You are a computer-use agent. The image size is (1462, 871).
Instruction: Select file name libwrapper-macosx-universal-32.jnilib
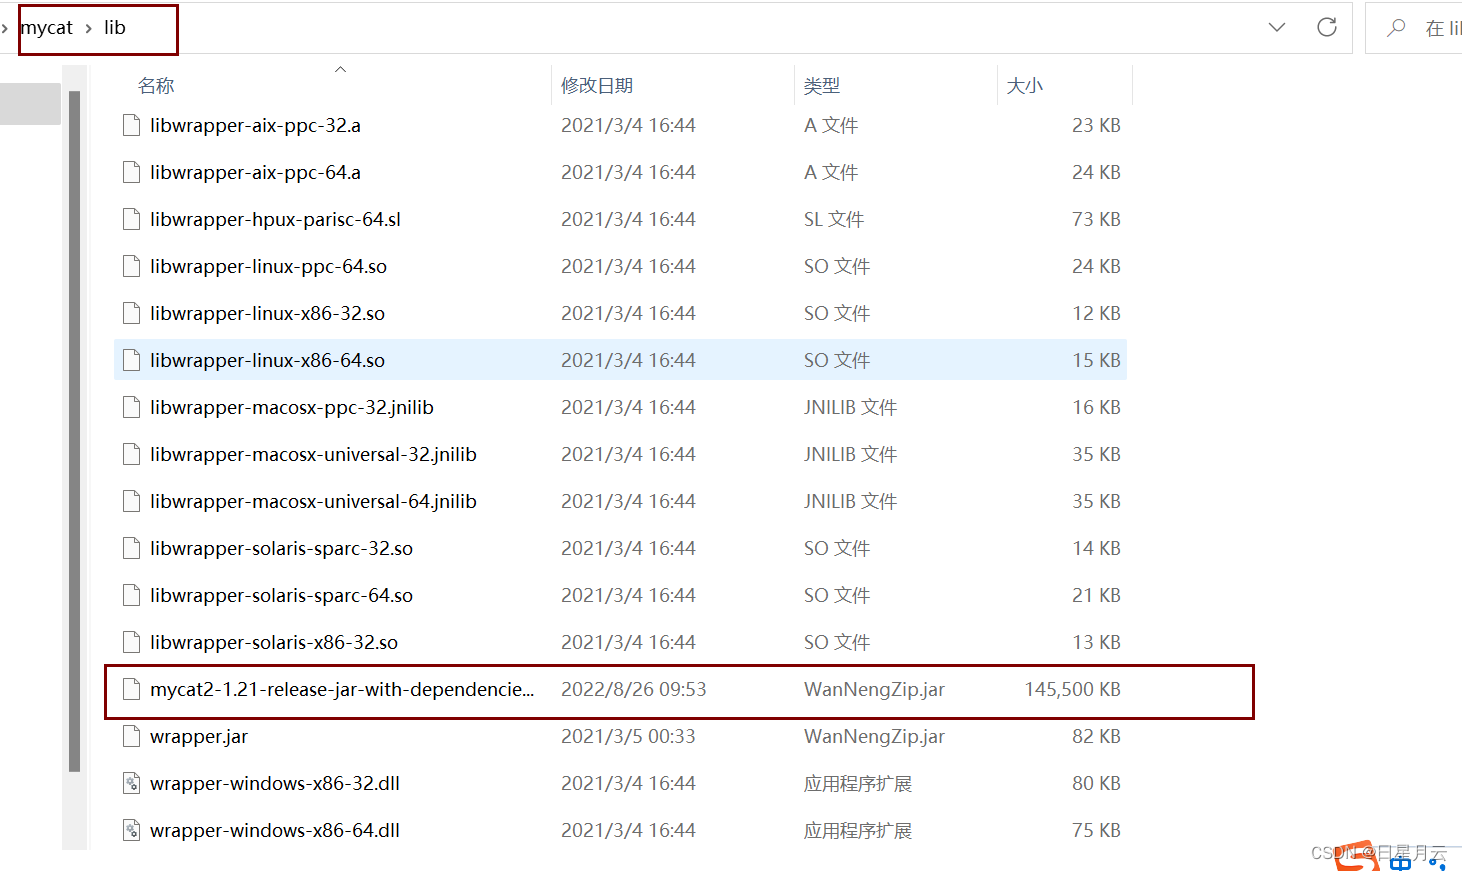click(x=313, y=454)
